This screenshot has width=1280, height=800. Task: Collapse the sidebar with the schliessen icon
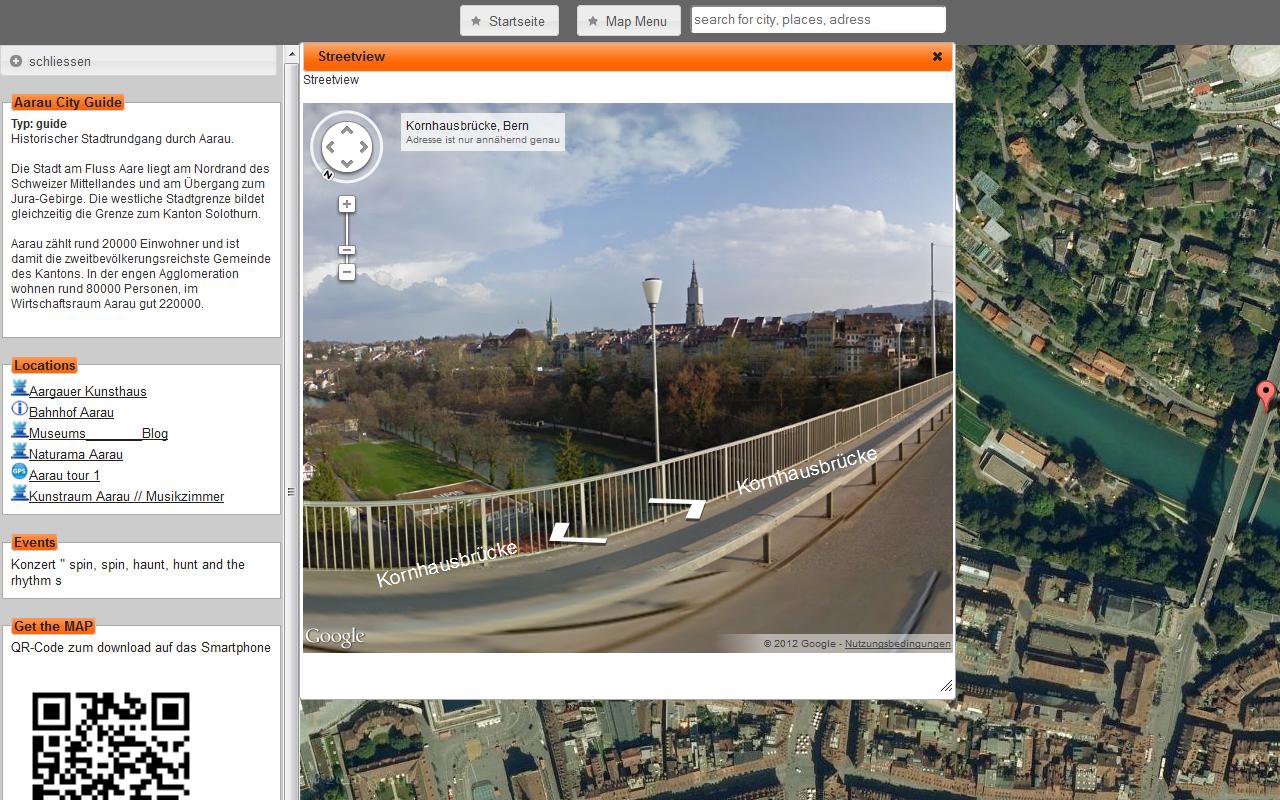coord(16,61)
